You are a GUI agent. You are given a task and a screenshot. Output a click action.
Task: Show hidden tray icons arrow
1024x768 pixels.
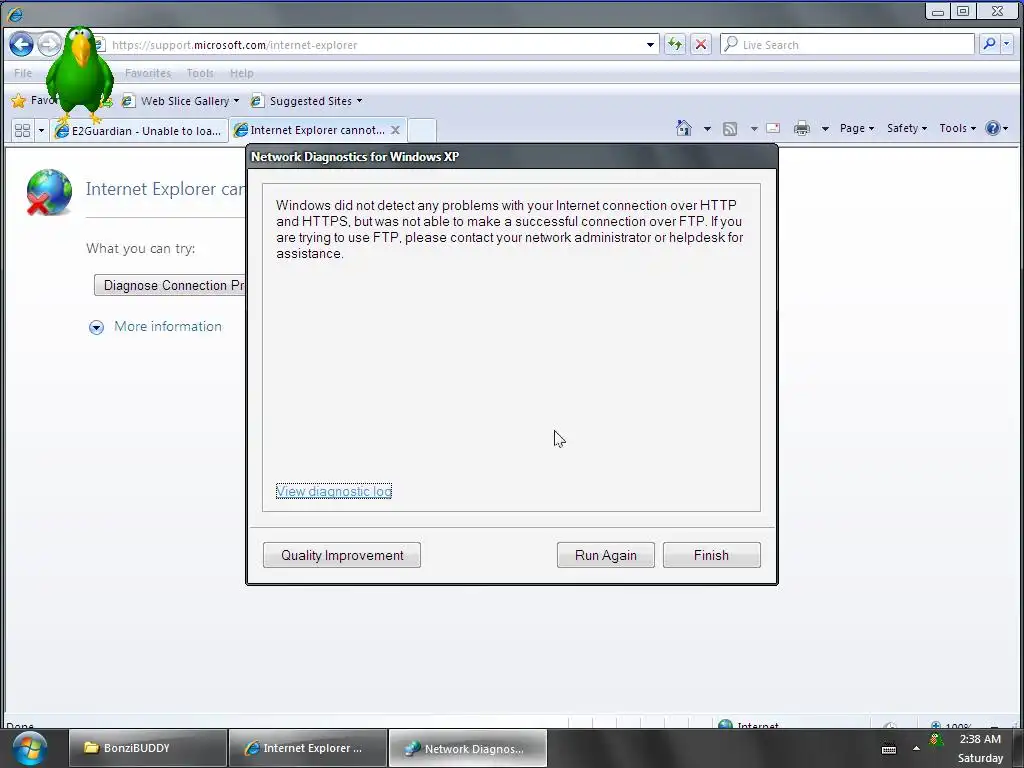pyautogui.click(x=916, y=748)
